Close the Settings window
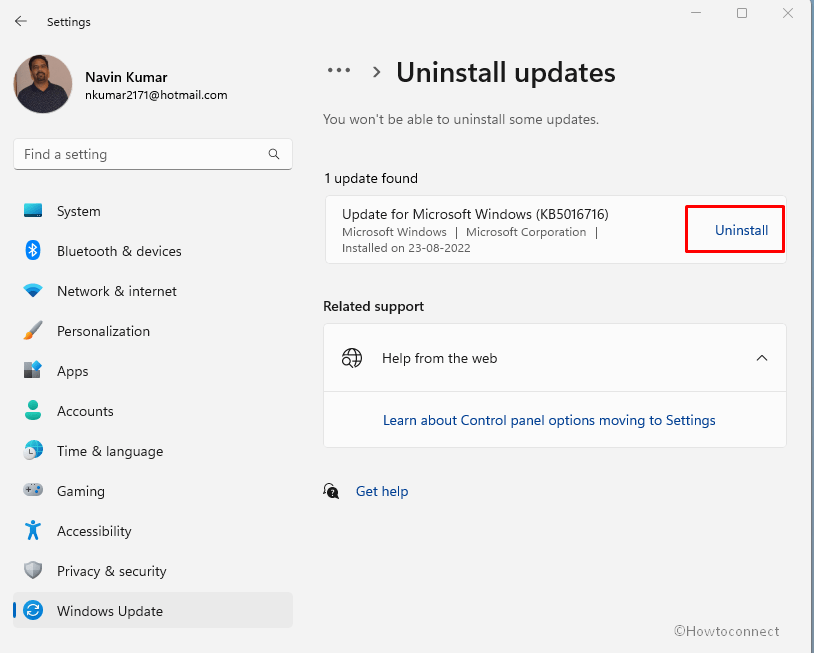This screenshot has height=653, width=814. pos(788,13)
